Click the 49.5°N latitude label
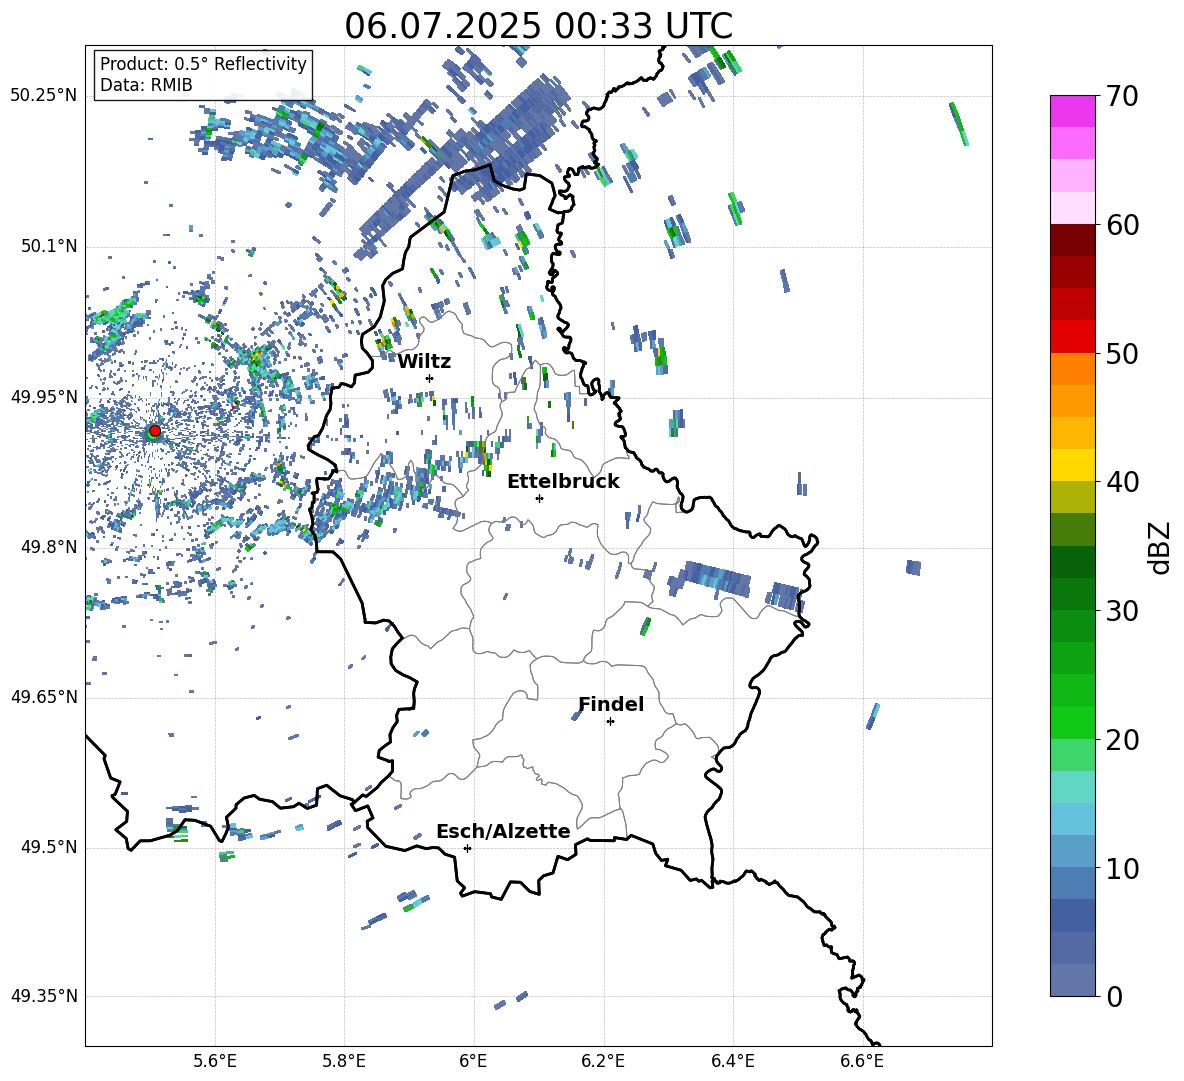The image size is (1184, 1081). tap(49, 847)
